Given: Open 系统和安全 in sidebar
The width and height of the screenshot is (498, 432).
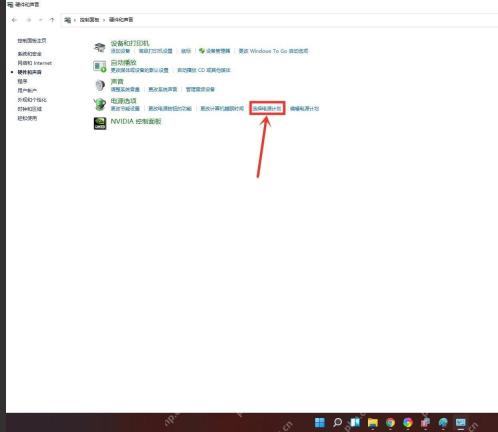Looking at the screenshot, I should click(x=30, y=54).
